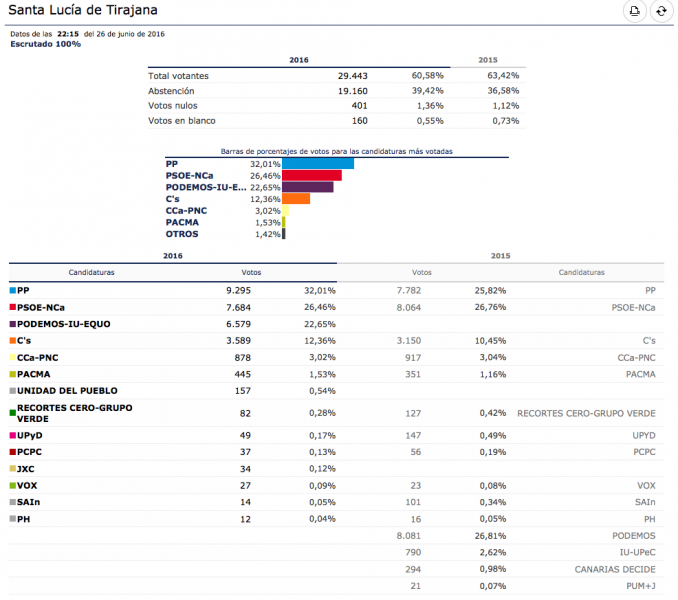Viewport: 678px width, 600px height.
Task: Click the 2016 Votos column header
Action: 251,272
